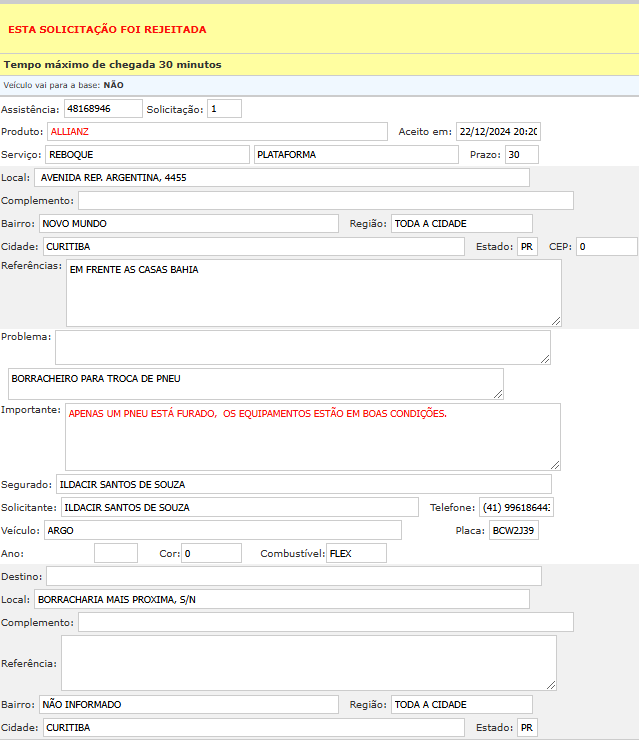
Task: Click the Importante text area with red text
Action: [x=312, y=436]
